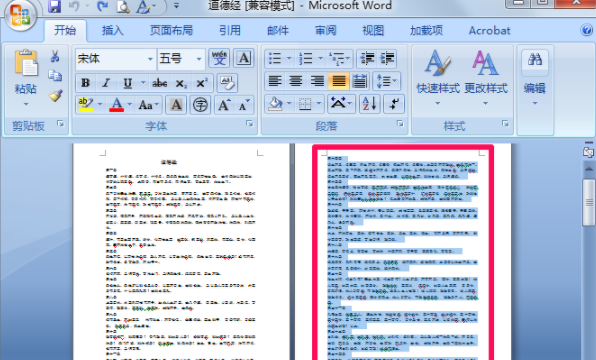The image size is (596, 360).
Task: Copy selection with copy icon
Action: [55, 76]
